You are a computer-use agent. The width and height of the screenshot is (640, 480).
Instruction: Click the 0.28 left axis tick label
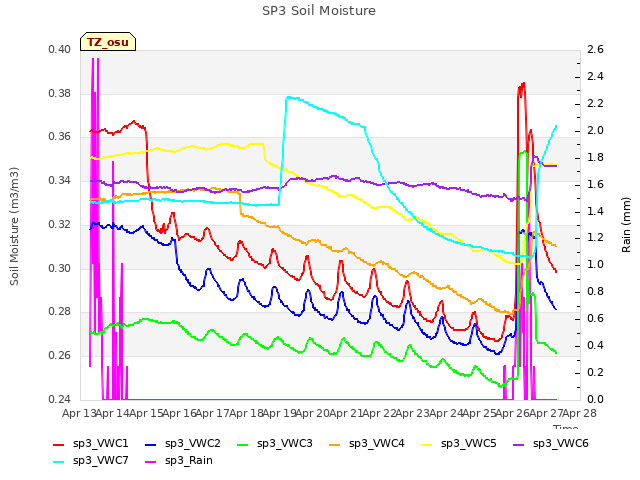pyautogui.click(x=60, y=311)
